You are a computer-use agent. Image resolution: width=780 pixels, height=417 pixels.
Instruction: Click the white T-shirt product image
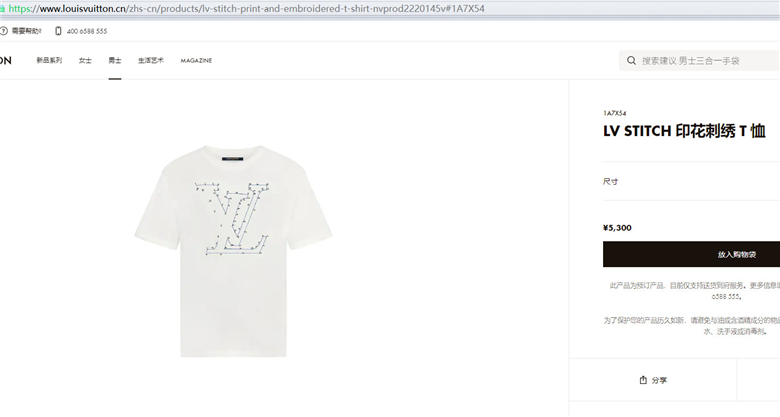coord(233,251)
